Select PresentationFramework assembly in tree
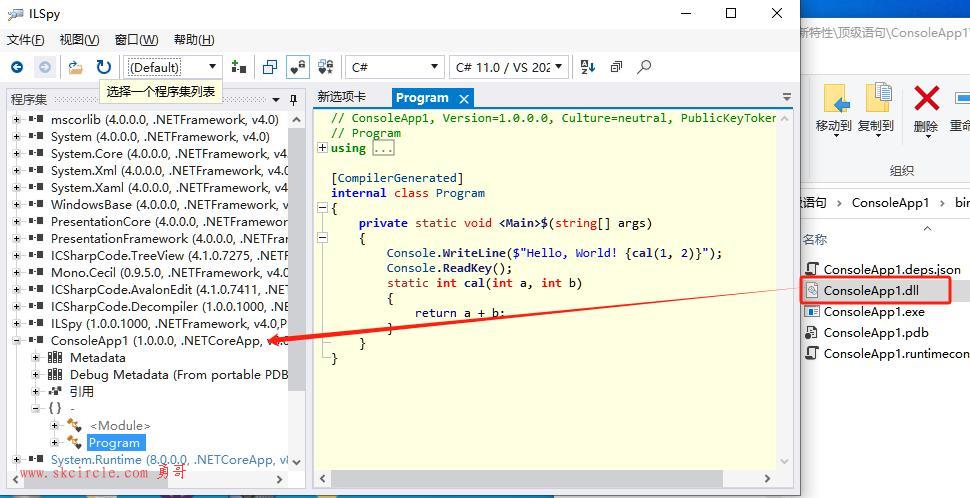 169,239
